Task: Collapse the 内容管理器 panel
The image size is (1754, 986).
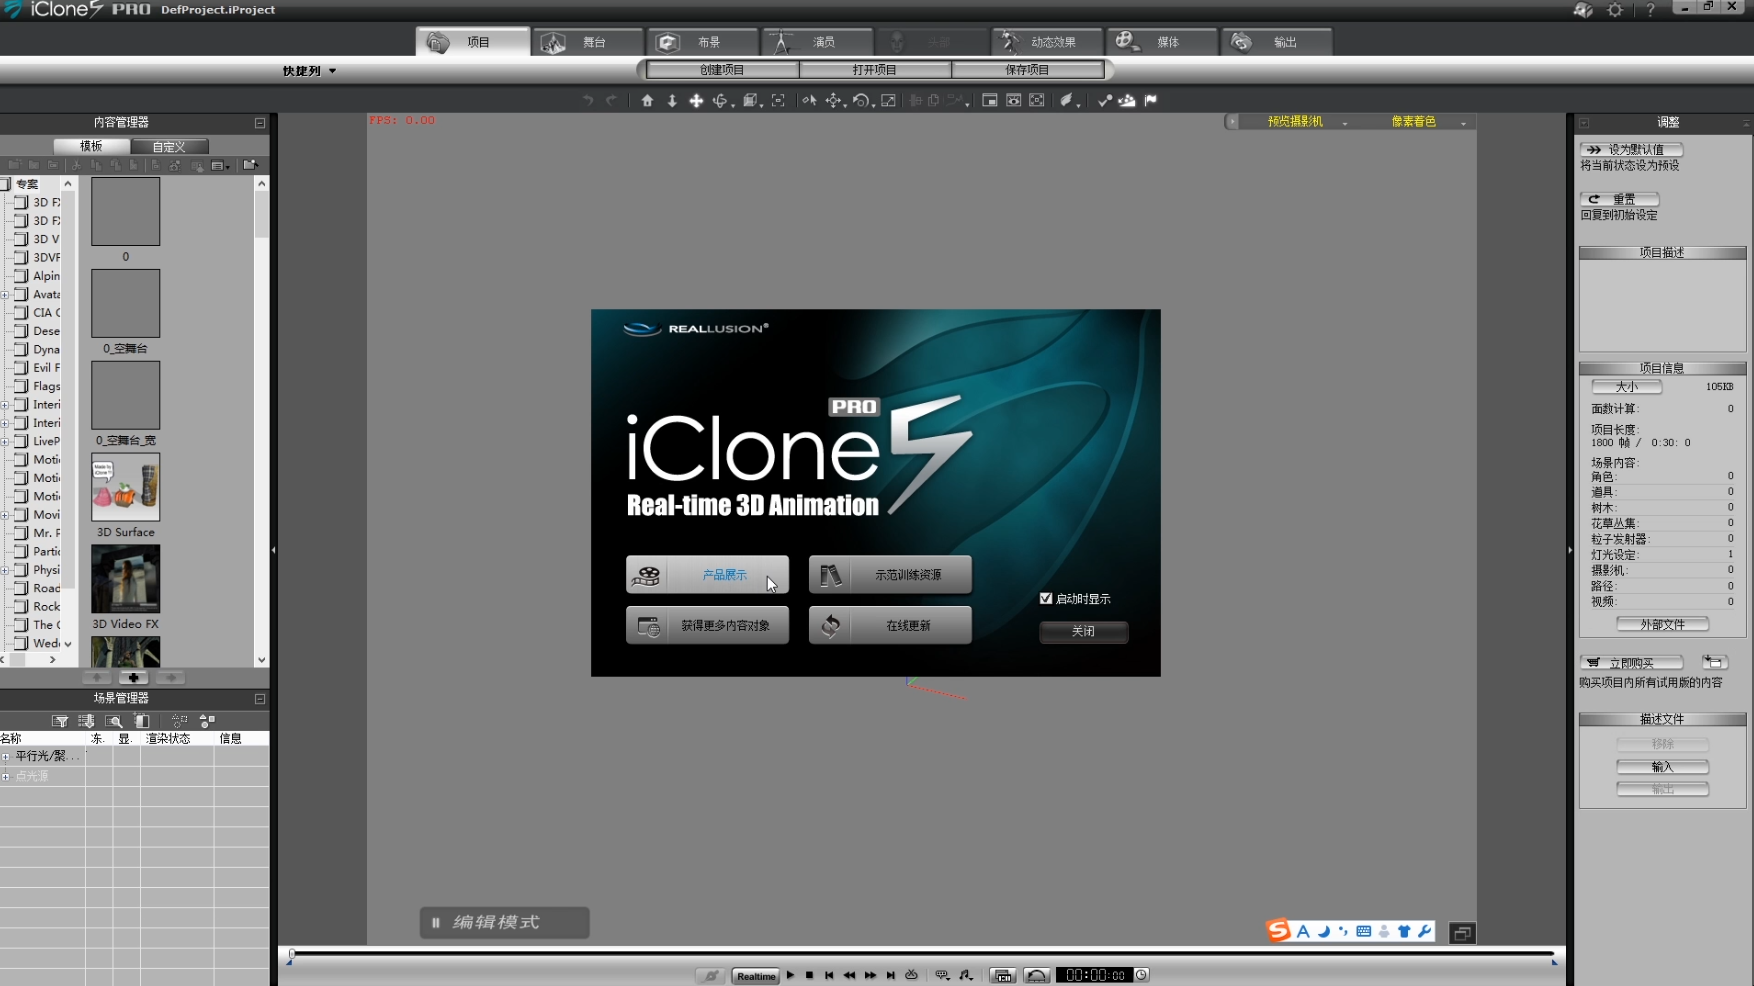Action: click(260, 123)
